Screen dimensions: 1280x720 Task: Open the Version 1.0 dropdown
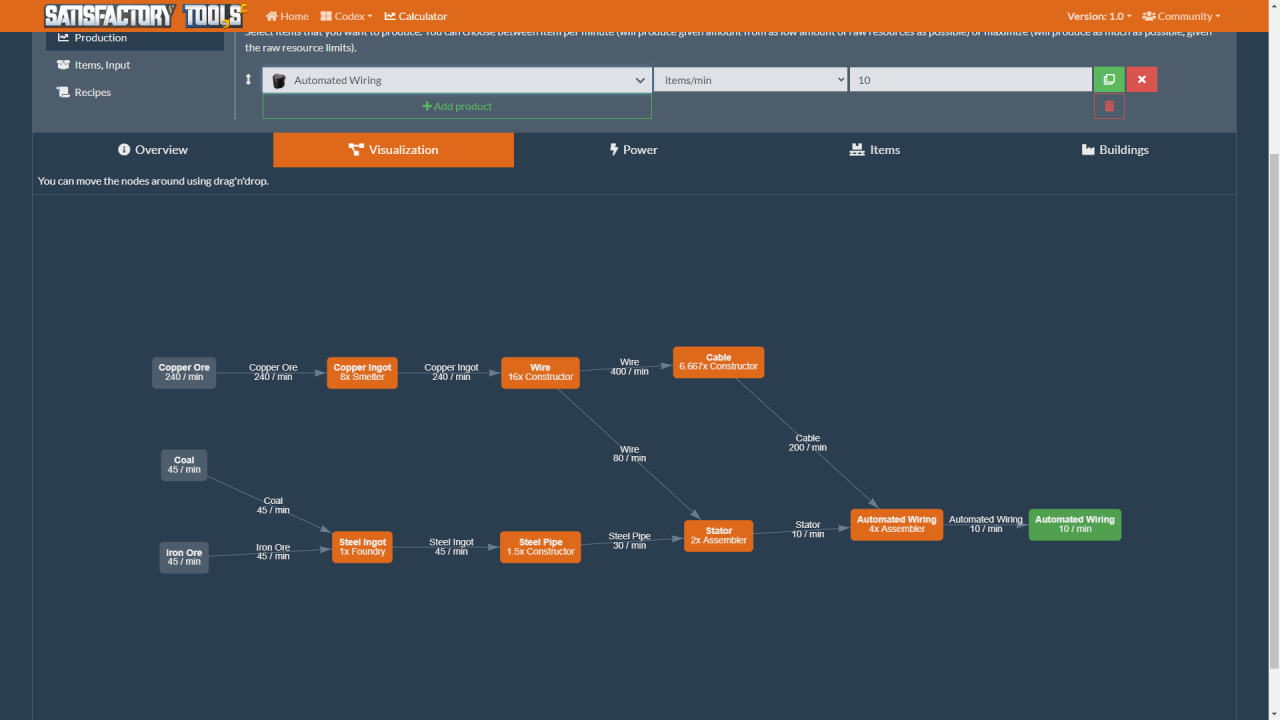(x=1099, y=16)
